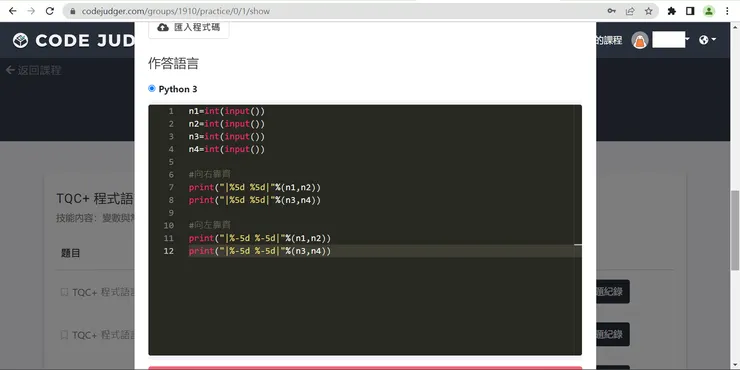Image resolution: width=740 pixels, height=370 pixels.
Task: Click the 作答語言 heading
Action: (x=173, y=63)
